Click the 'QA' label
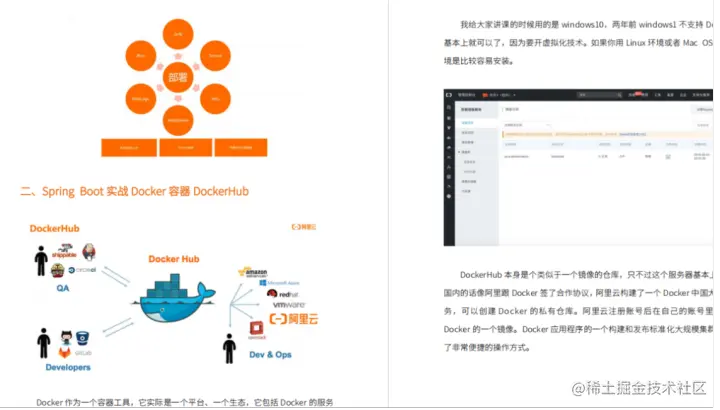 pyautogui.click(x=62, y=288)
